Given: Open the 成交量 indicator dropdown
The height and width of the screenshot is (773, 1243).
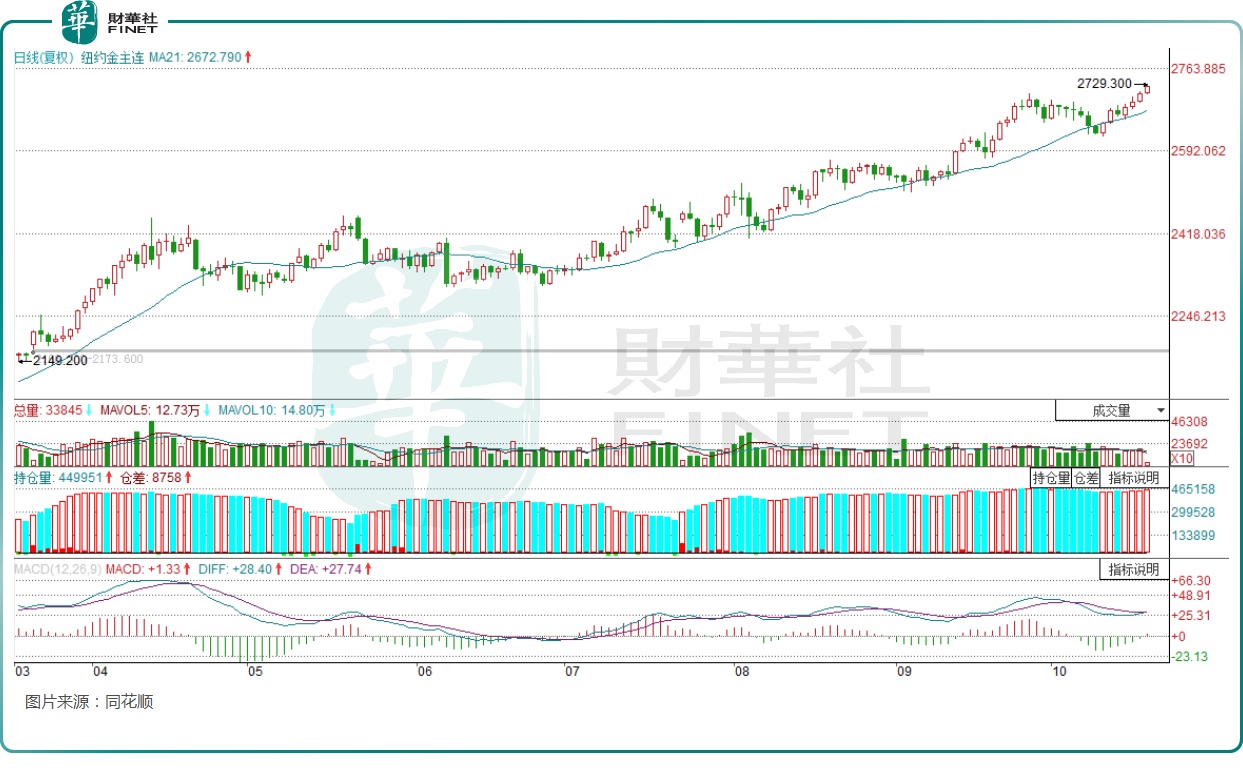Looking at the screenshot, I should click(x=1111, y=410).
